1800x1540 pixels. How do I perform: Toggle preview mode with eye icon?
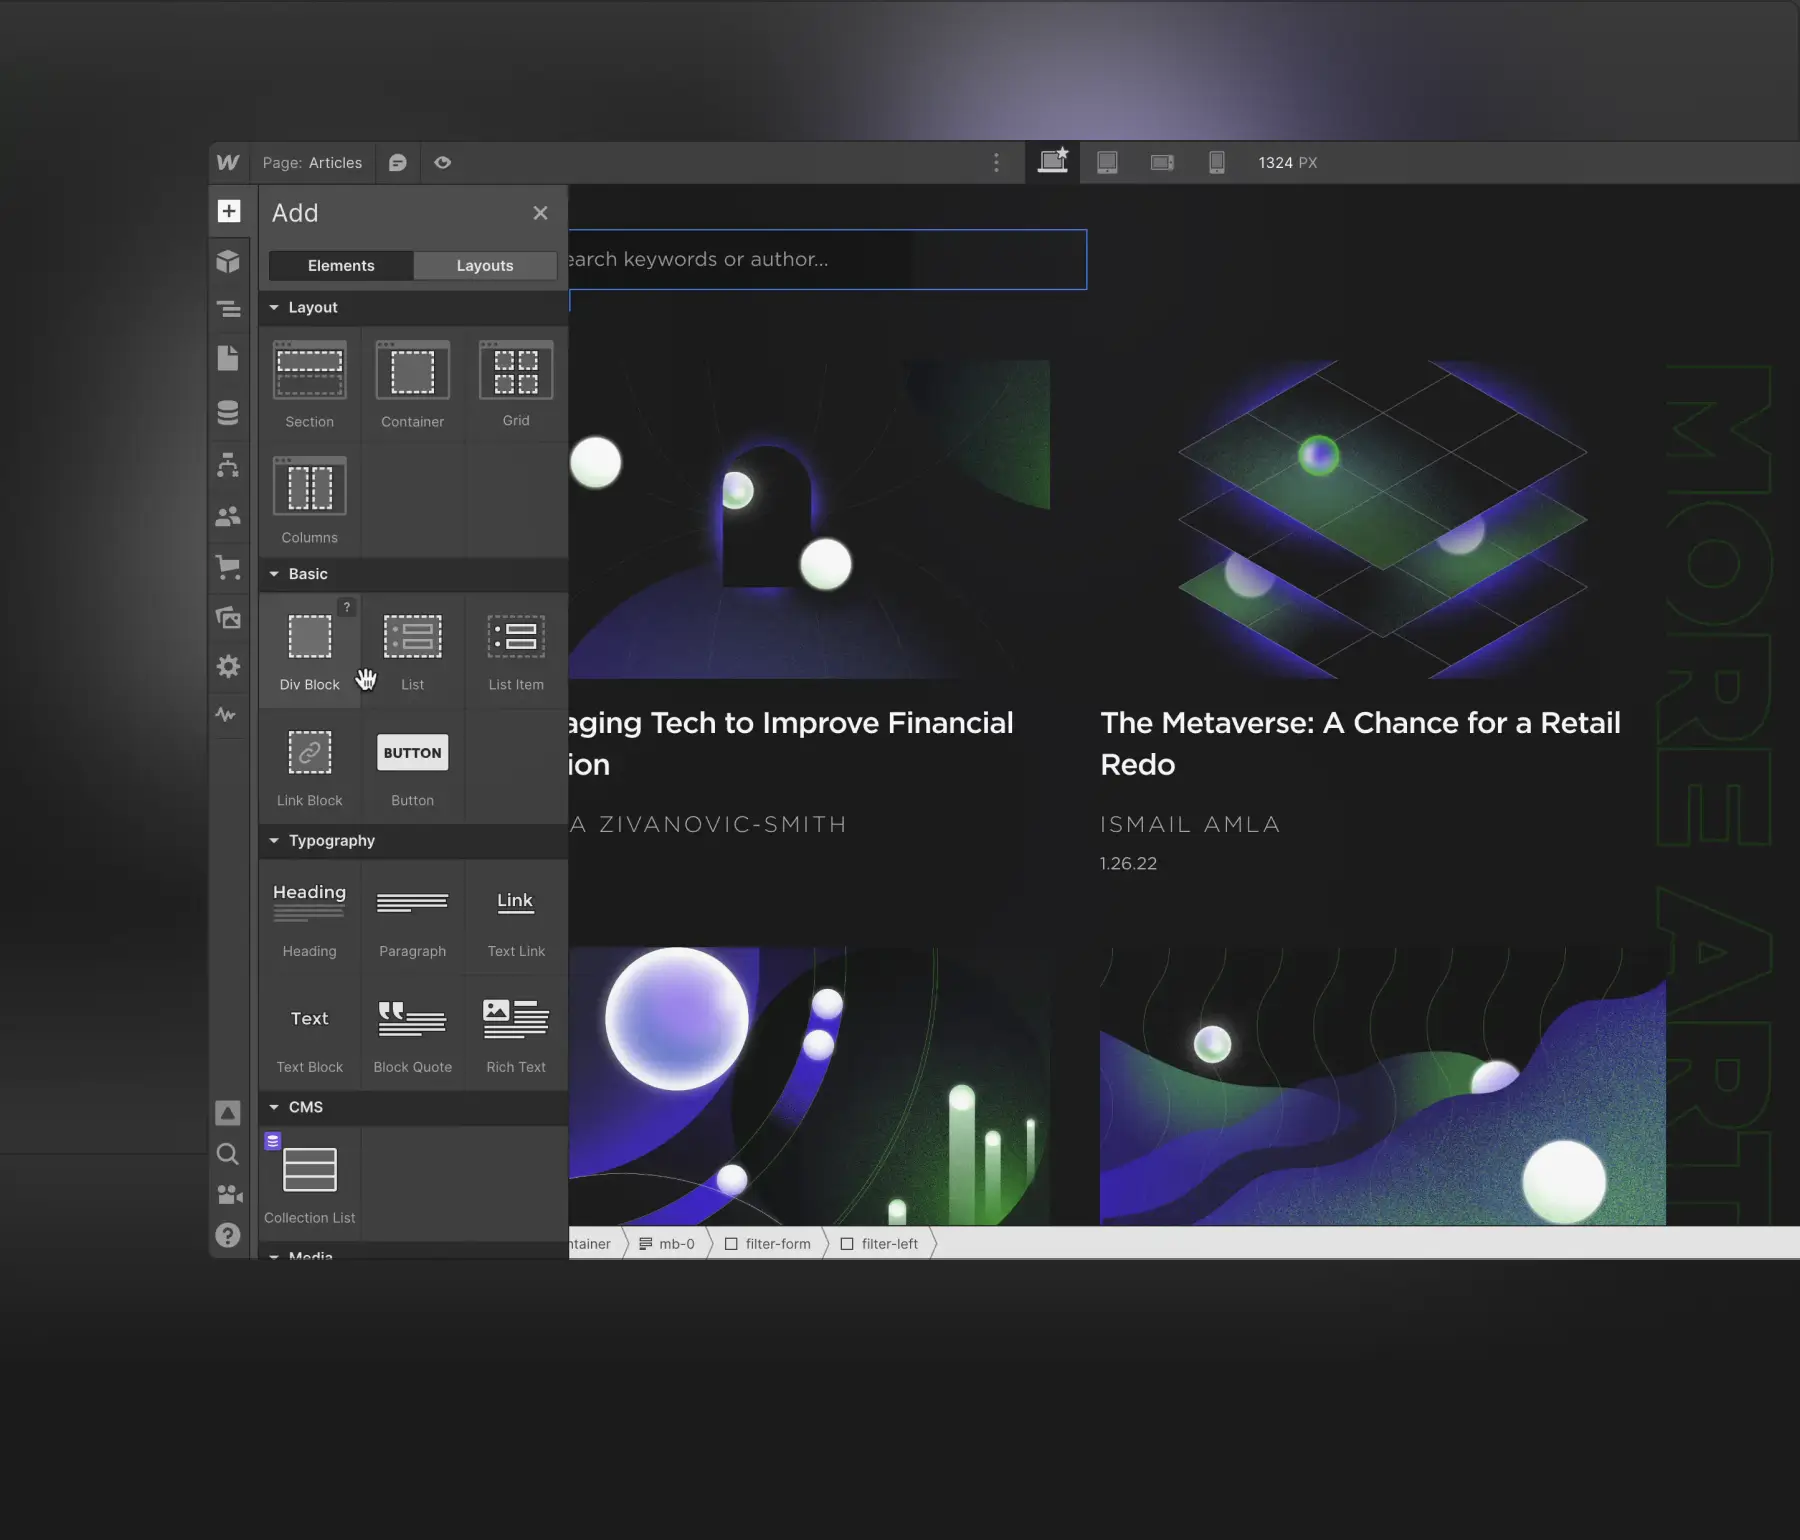pos(443,162)
